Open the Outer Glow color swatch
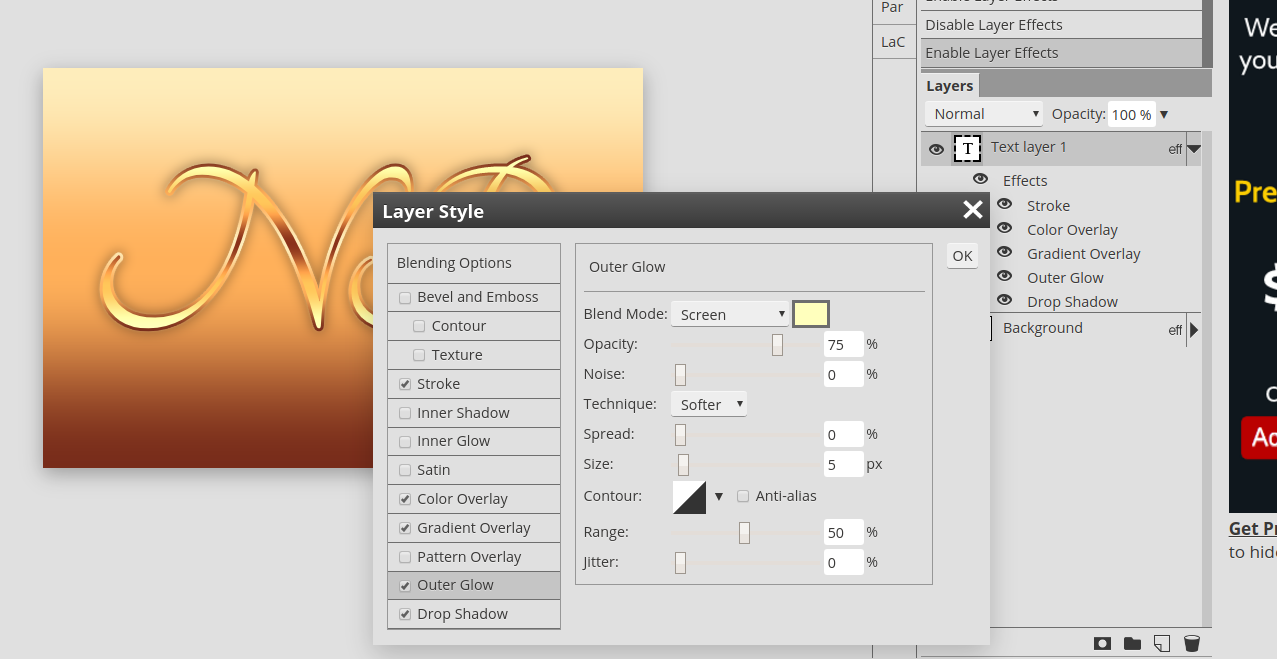This screenshot has height=659, width=1277. (x=810, y=313)
